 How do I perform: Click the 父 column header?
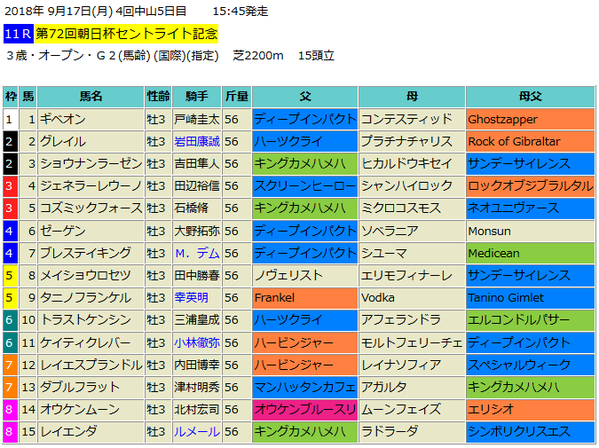coord(305,96)
